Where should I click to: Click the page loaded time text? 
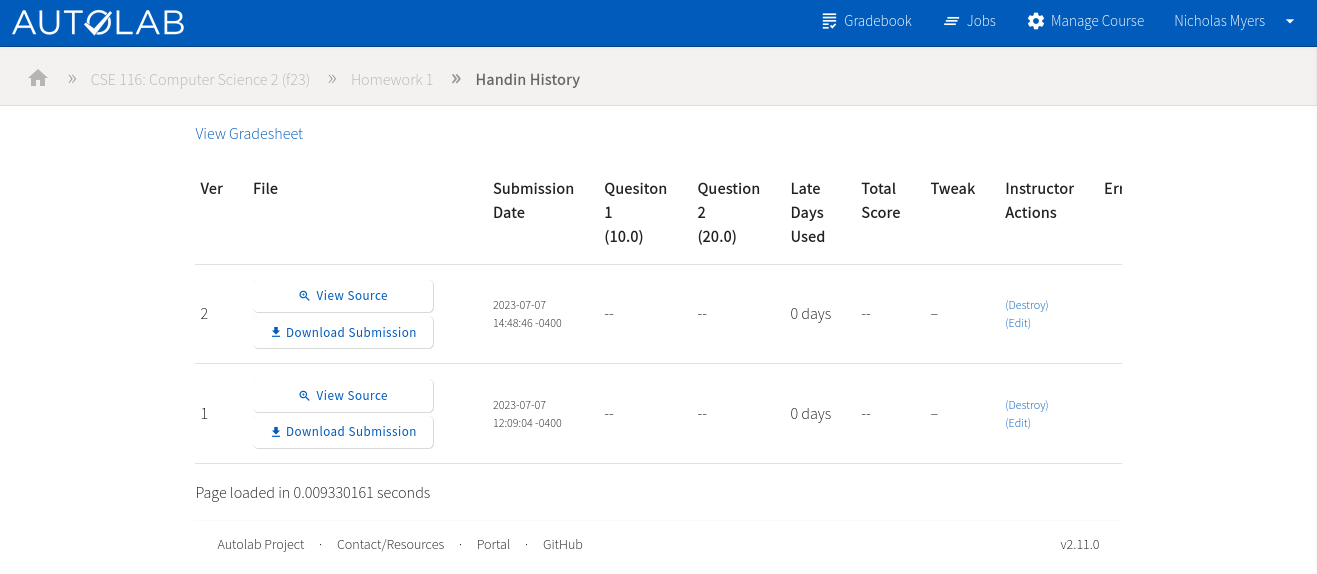pyautogui.click(x=313, y=493)
